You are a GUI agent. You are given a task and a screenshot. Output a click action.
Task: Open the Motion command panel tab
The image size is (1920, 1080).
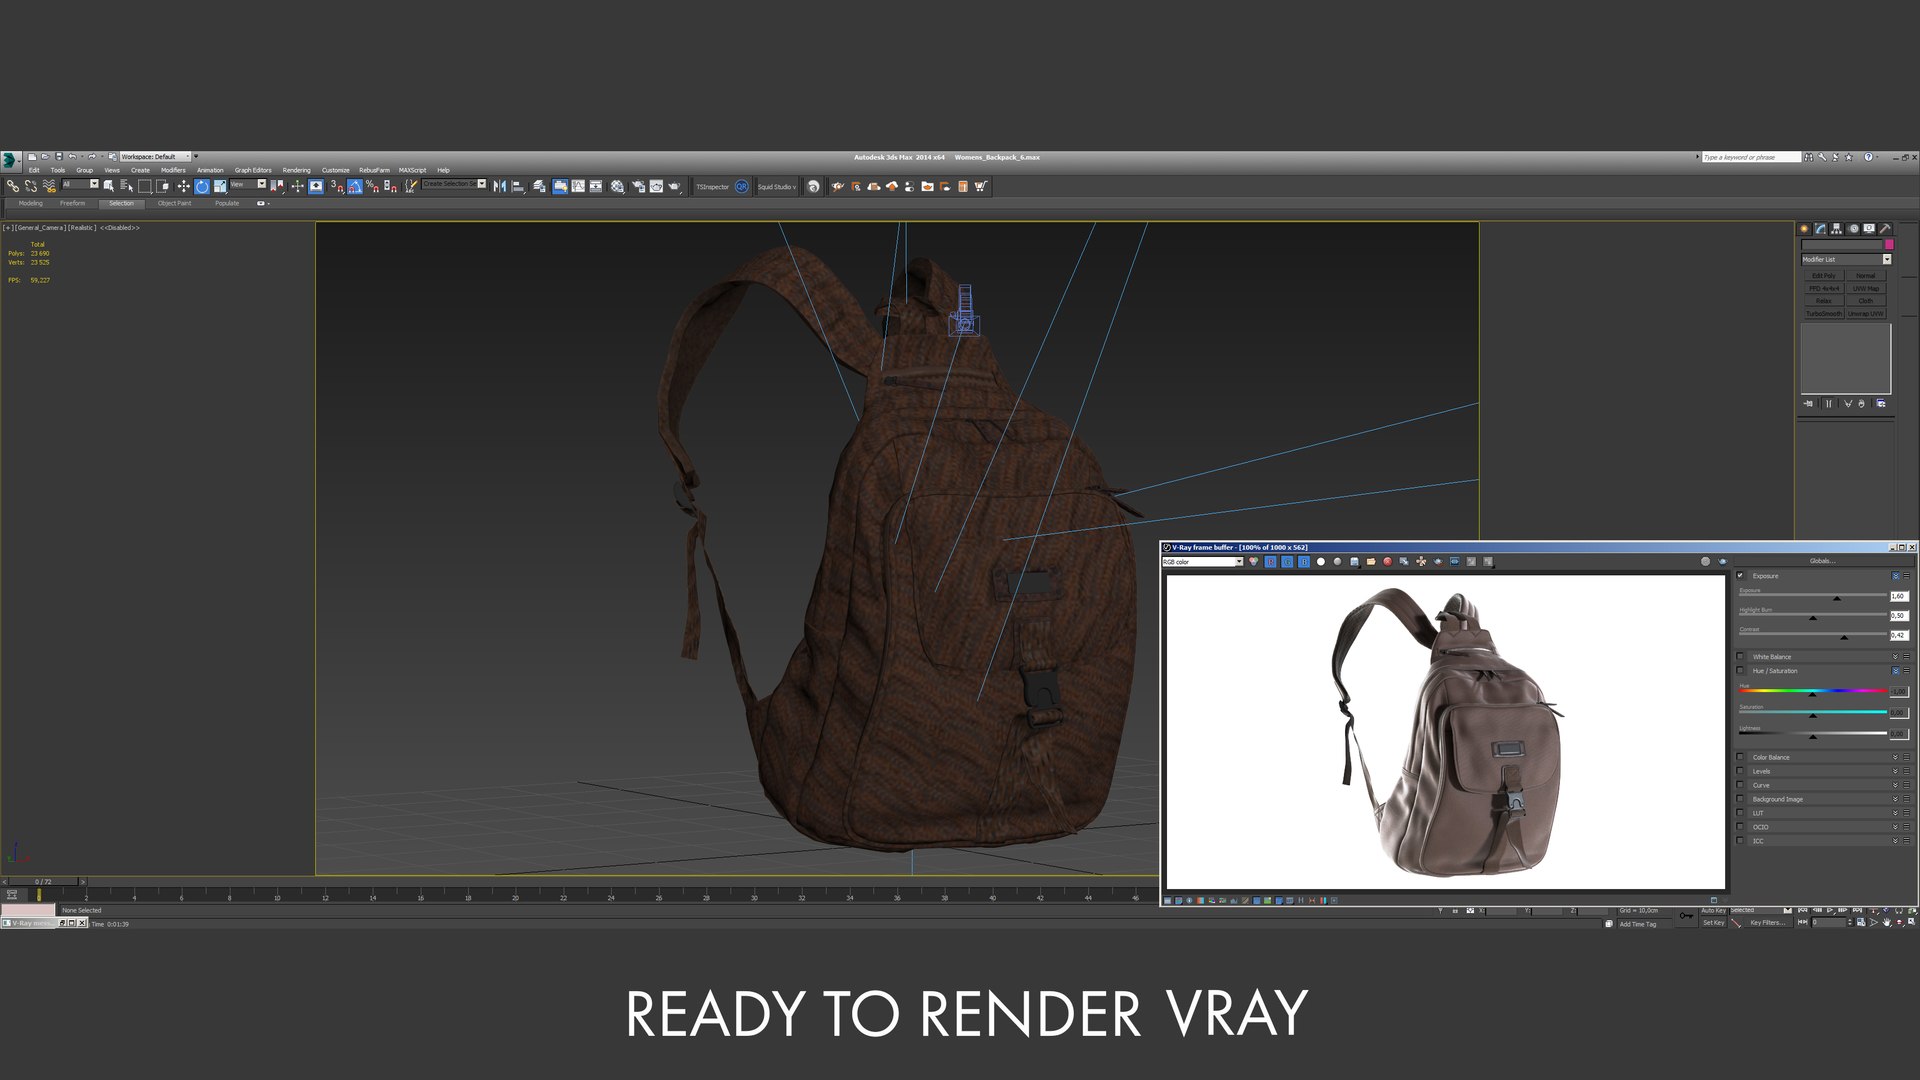coord(1853,229)
